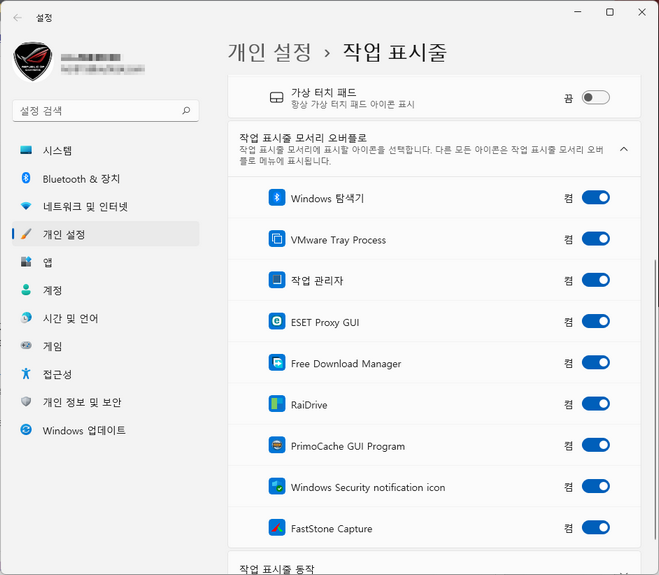The width and height of the screenshot is (659, 575).
Task: Turn off the 작업 관리자 toggle
Action: click(x=596, y=280)
